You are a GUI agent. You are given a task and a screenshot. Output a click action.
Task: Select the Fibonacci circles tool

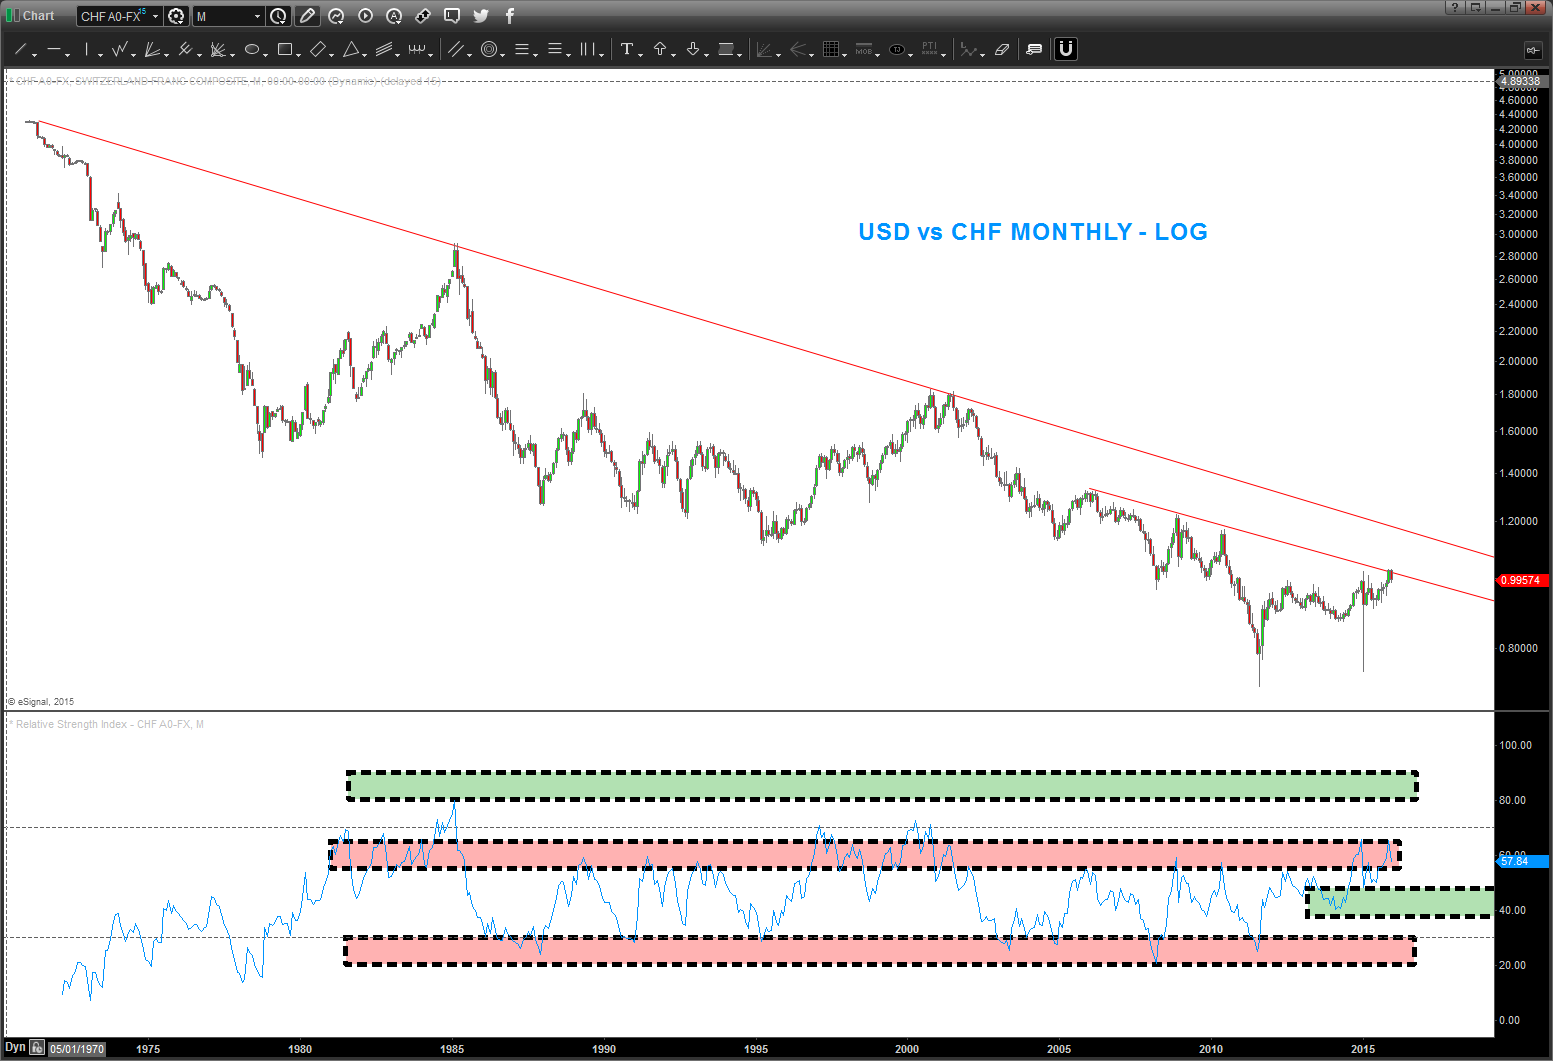coord(489,49)
